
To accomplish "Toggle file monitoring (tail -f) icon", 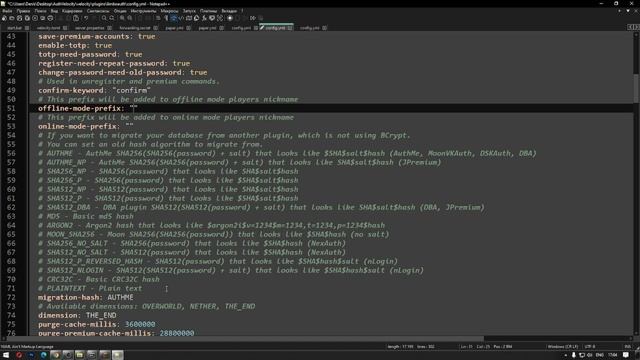I will click(x=220, y=18).
